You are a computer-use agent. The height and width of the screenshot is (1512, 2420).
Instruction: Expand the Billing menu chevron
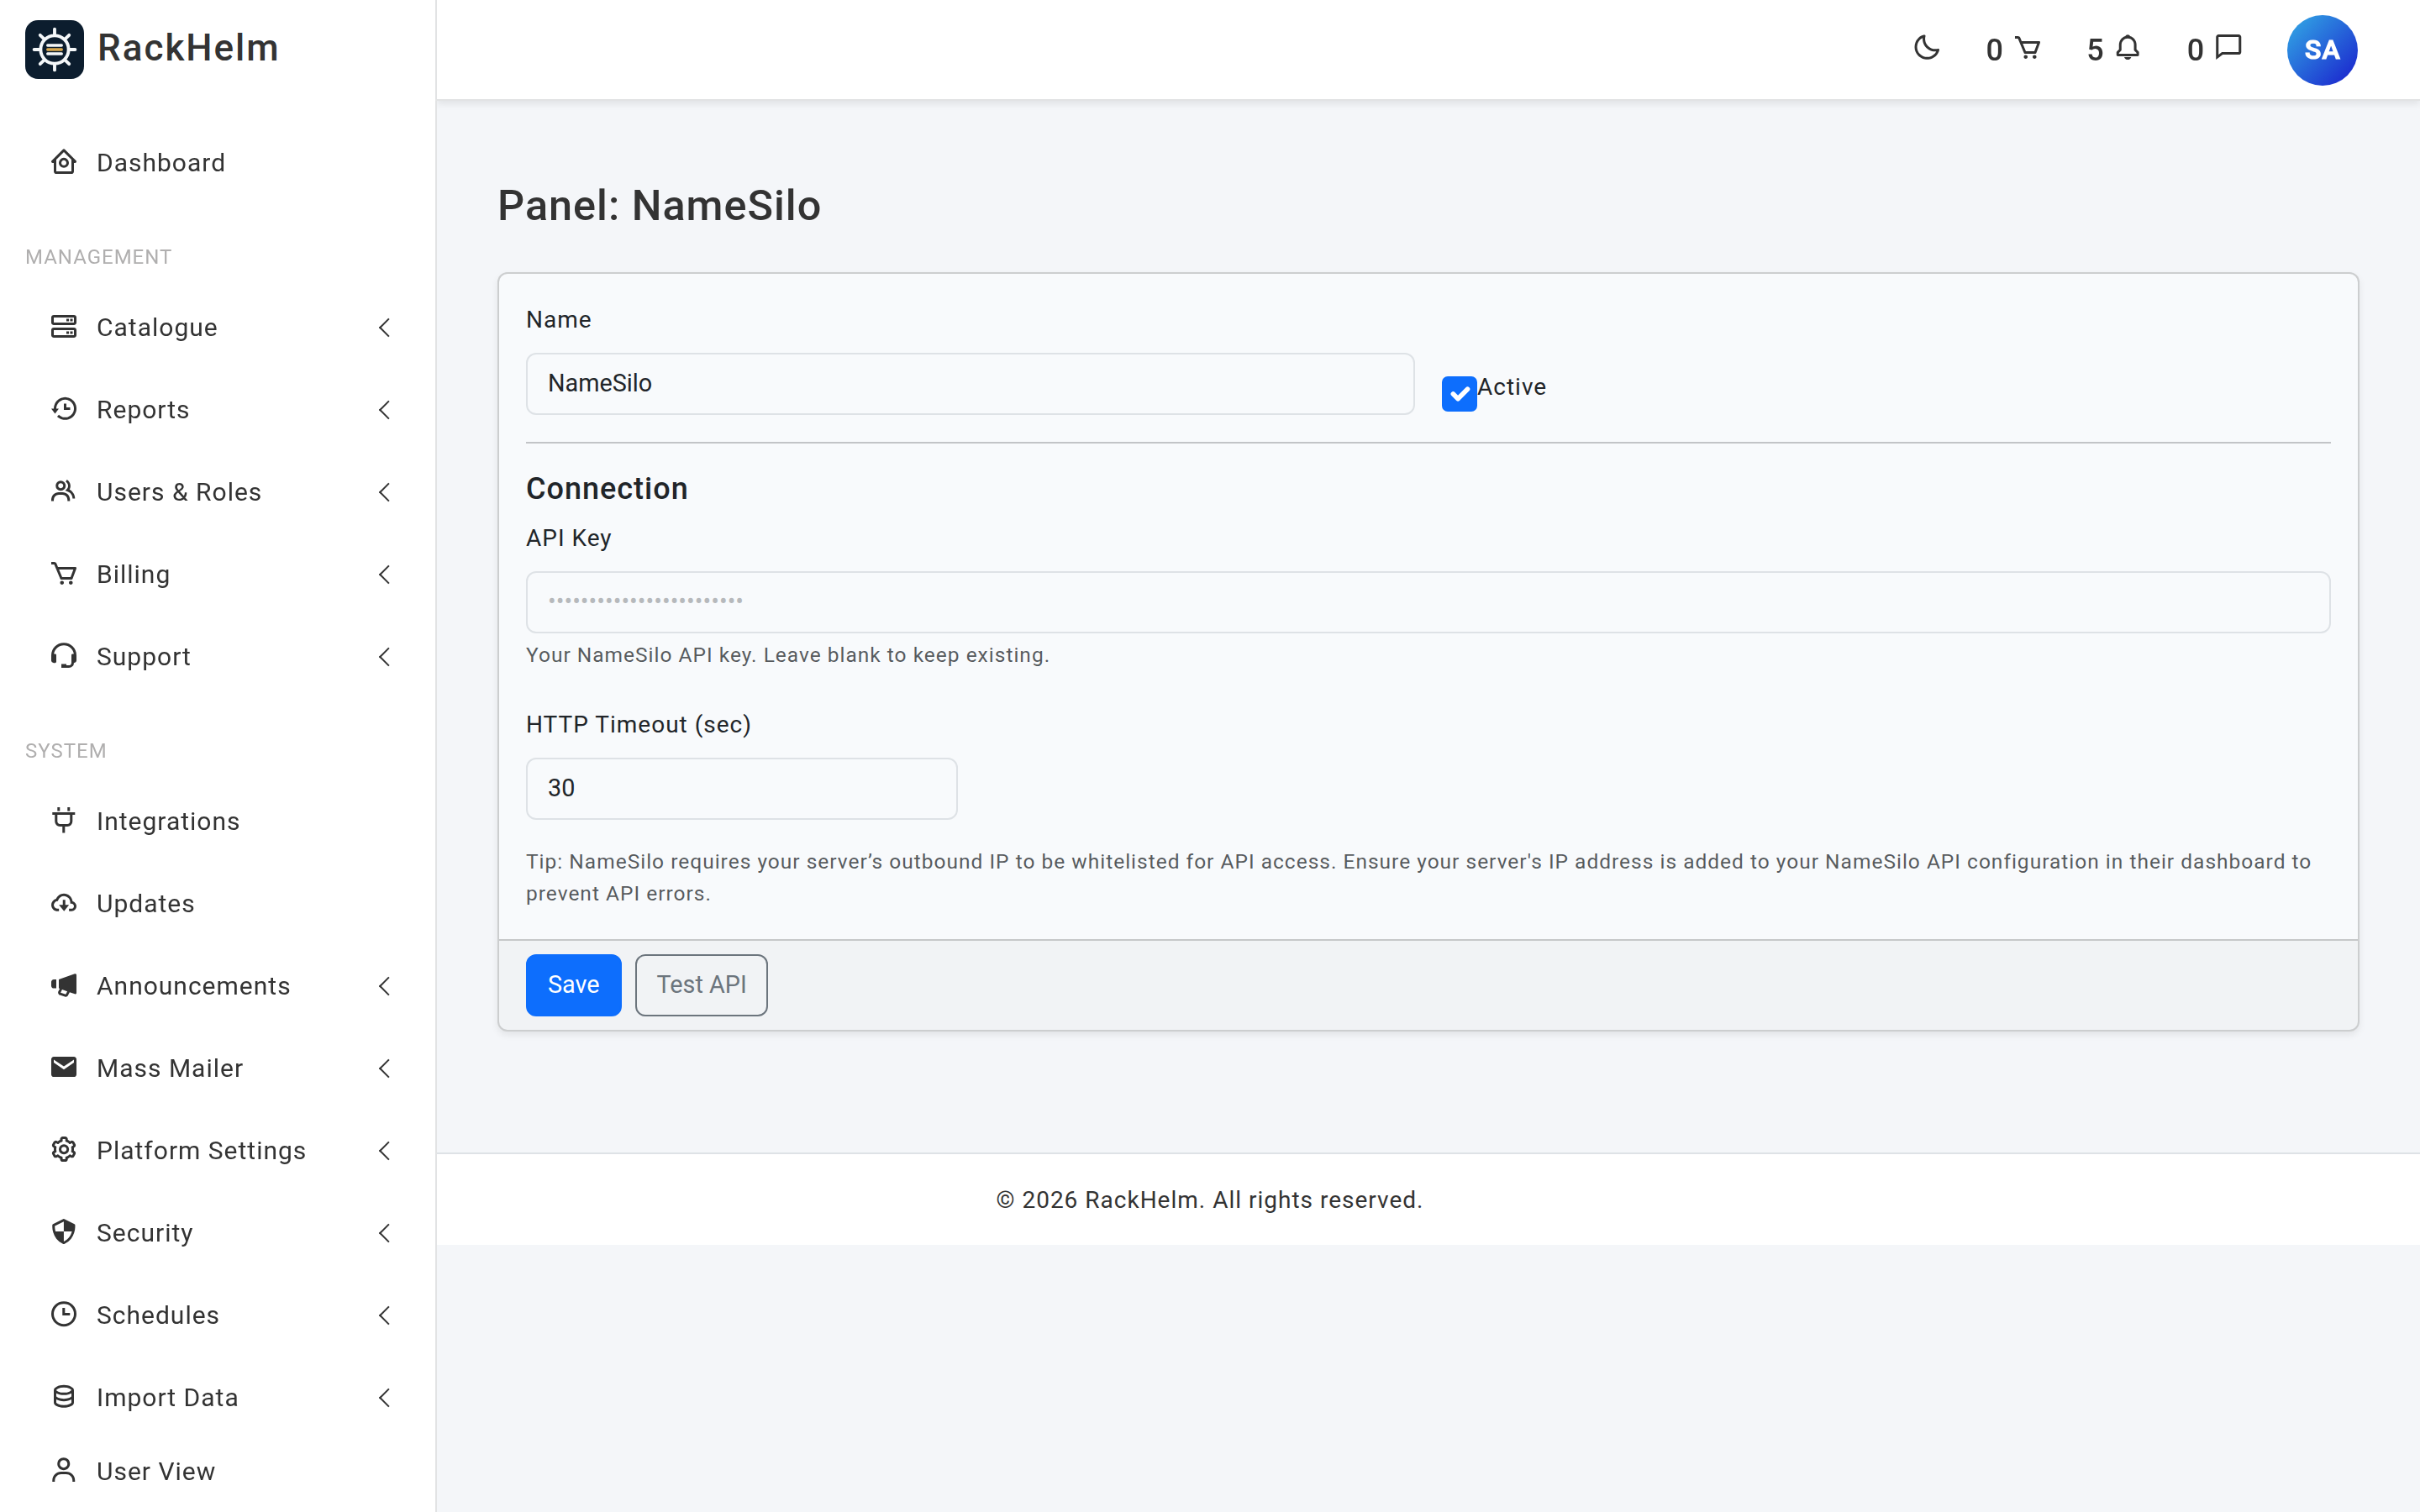click(x=385, y=574)
